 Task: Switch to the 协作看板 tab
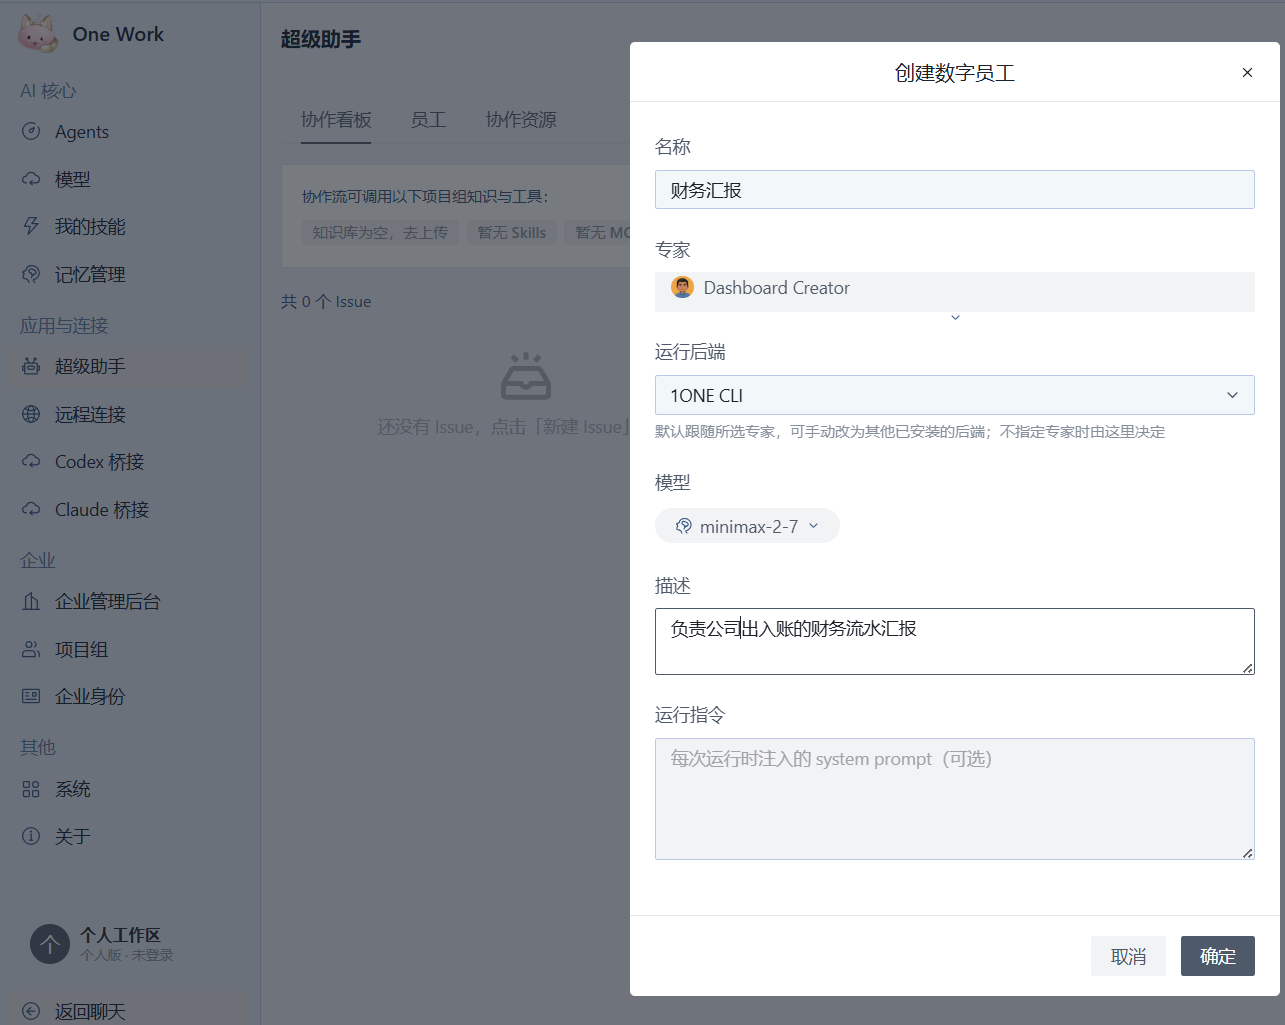tap(336, 120)
